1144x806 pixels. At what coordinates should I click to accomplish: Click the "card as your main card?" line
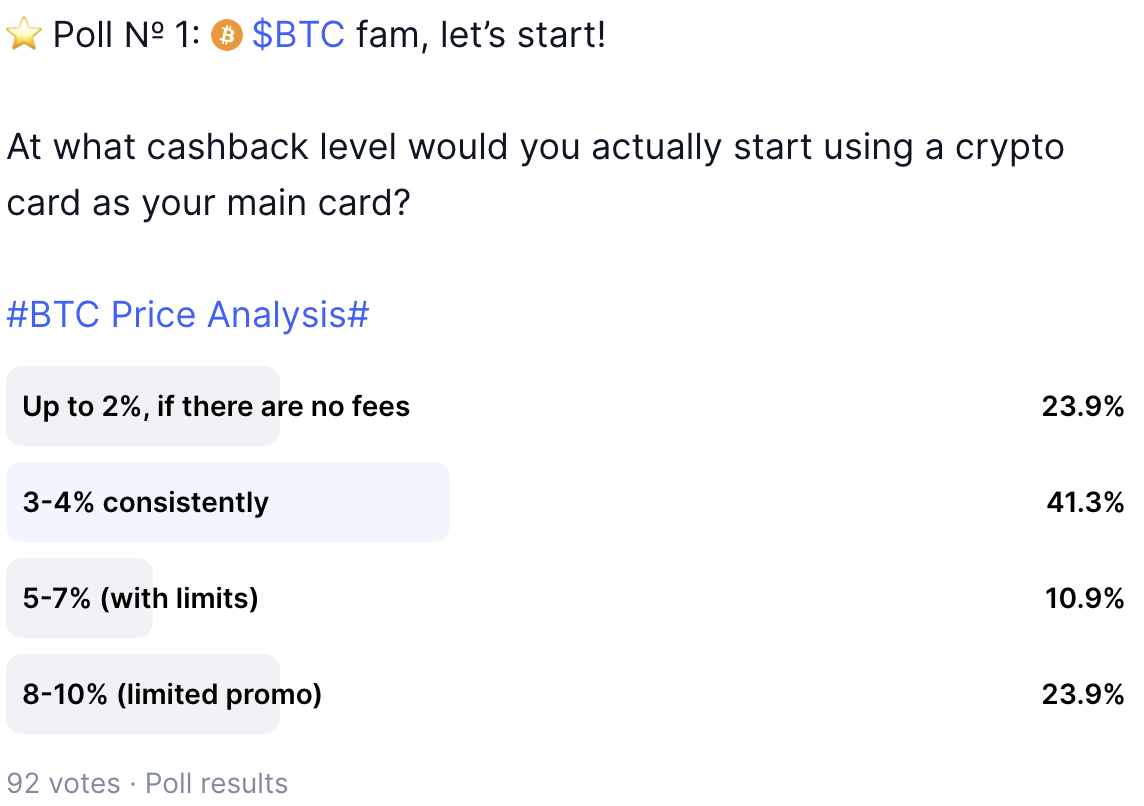click(x=209, y=204)
